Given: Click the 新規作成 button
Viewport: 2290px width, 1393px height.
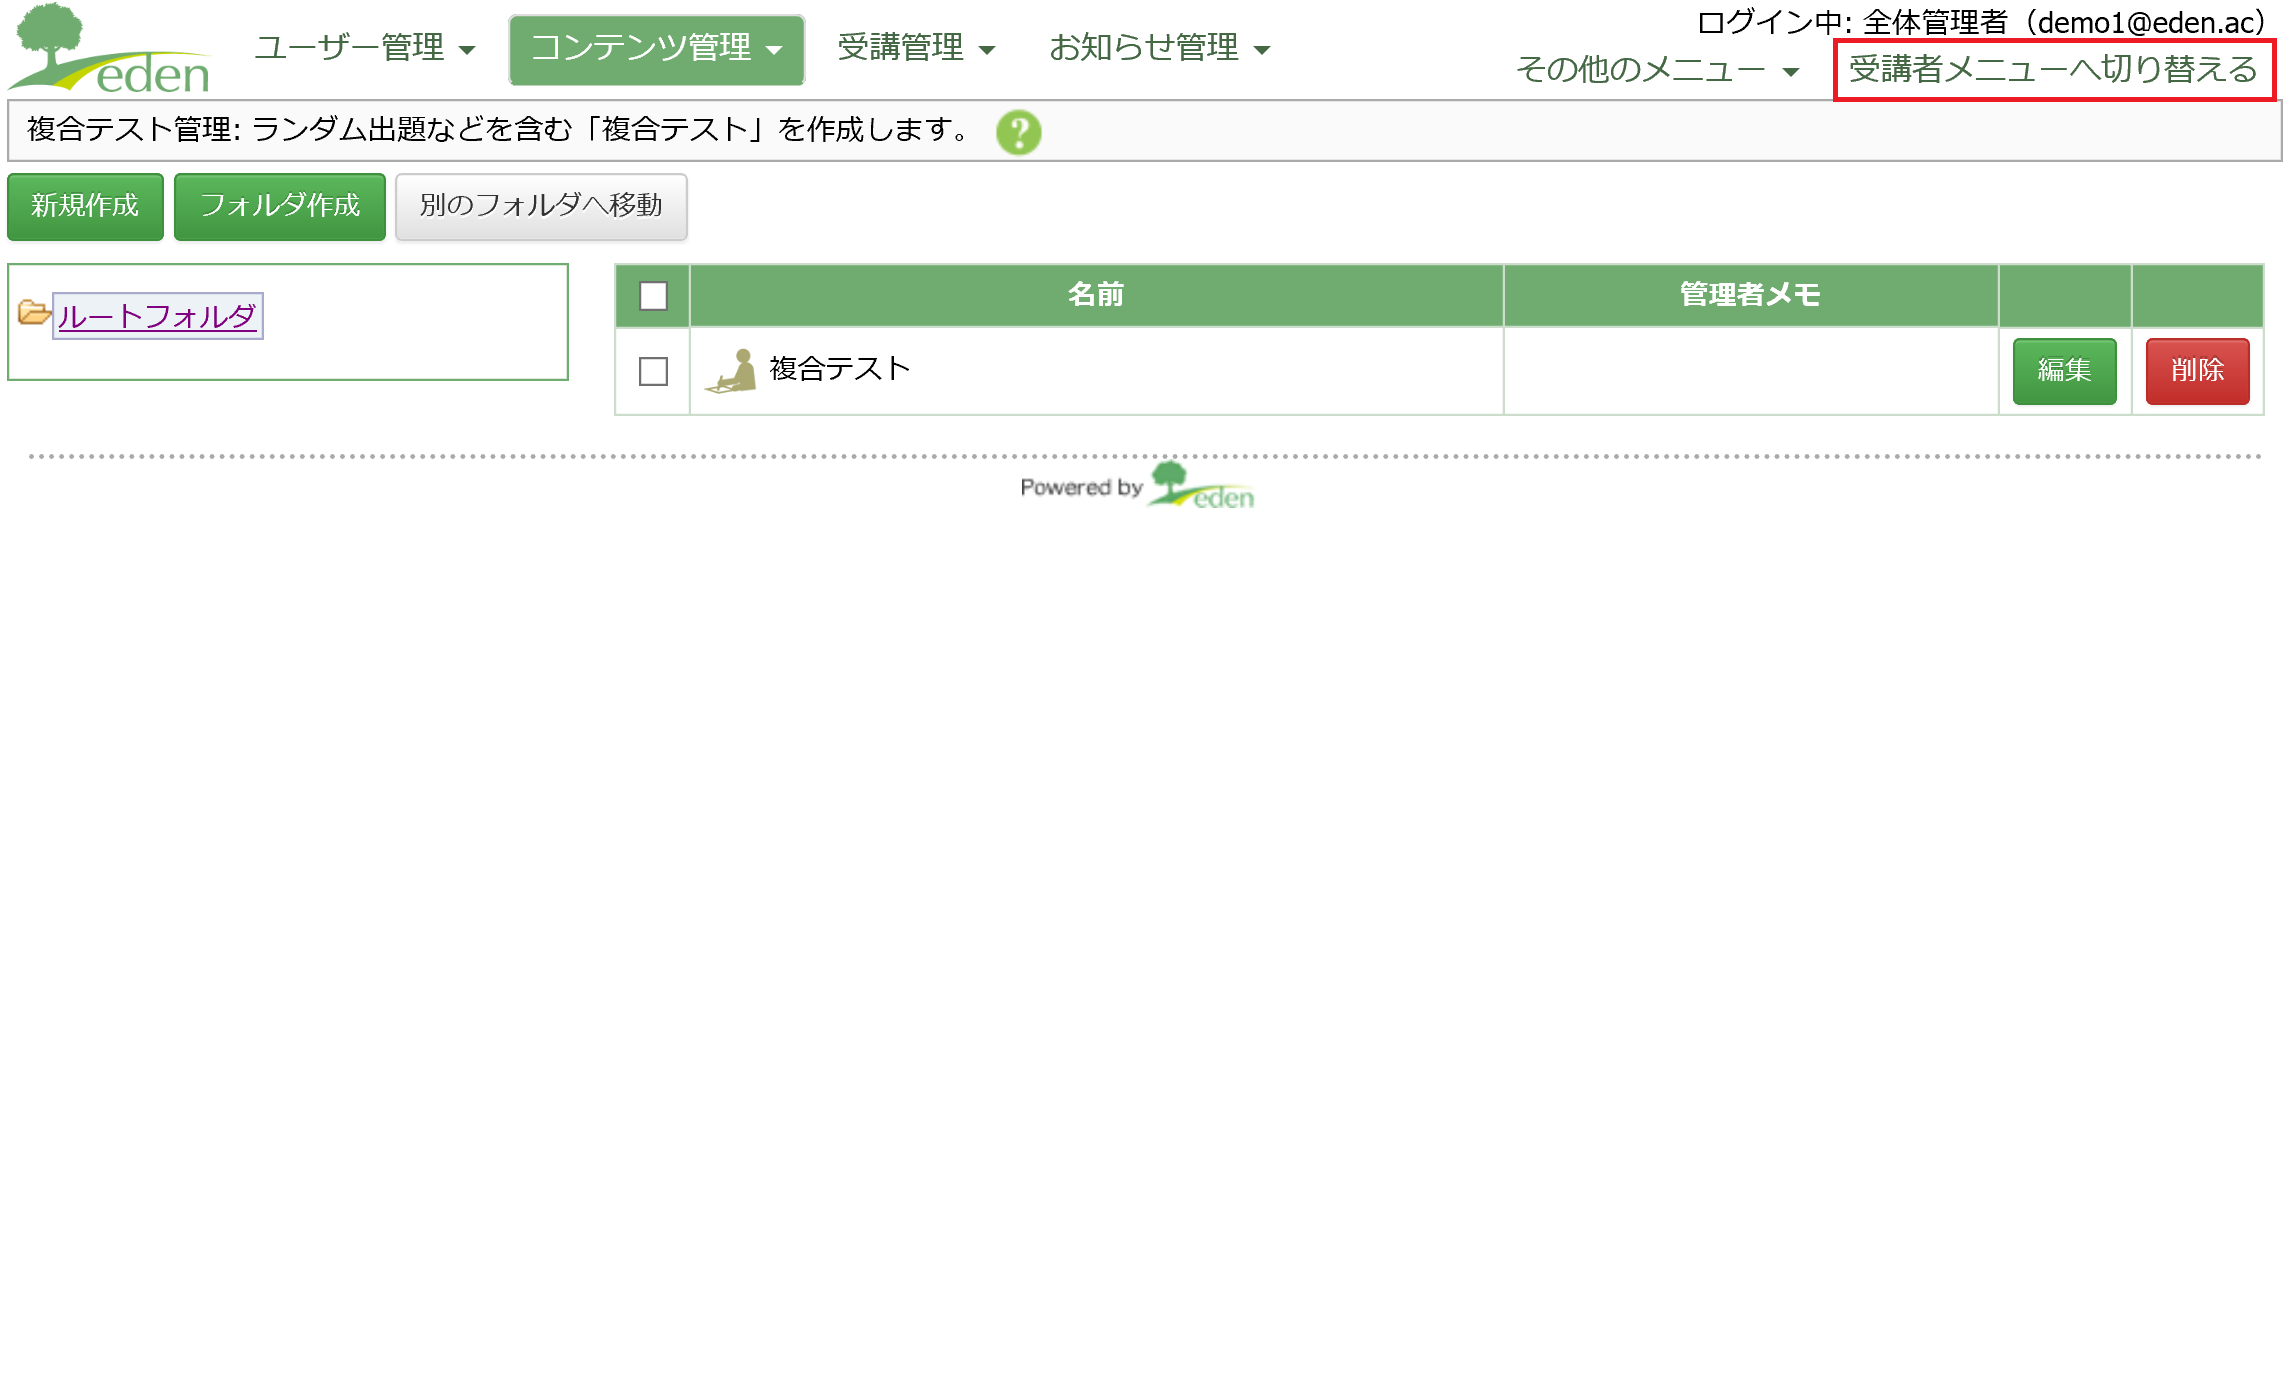Looking at the screenshot, I should pyautogui.click(x=85, y=206).
